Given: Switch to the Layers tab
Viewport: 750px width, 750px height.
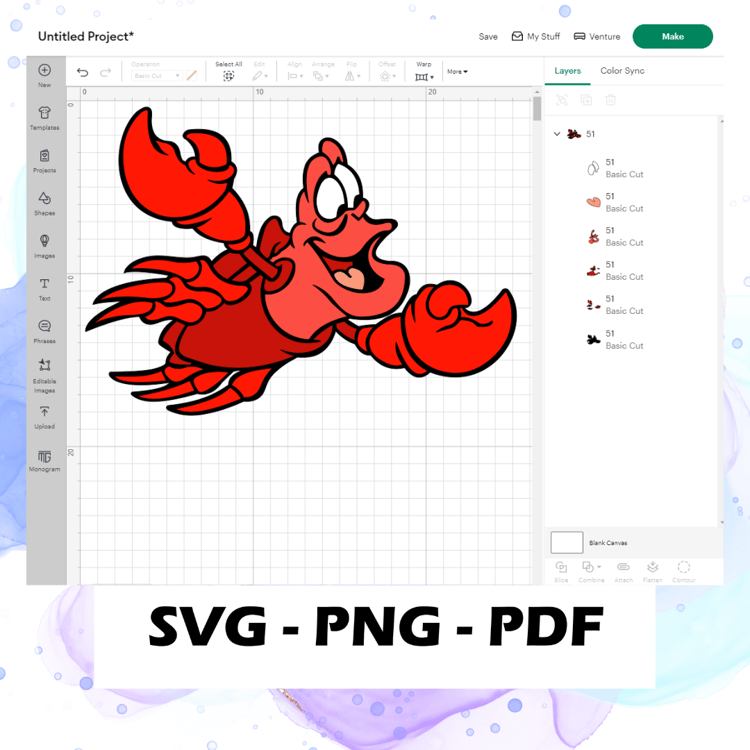Looking at the screenshot, I should point(567,71).
